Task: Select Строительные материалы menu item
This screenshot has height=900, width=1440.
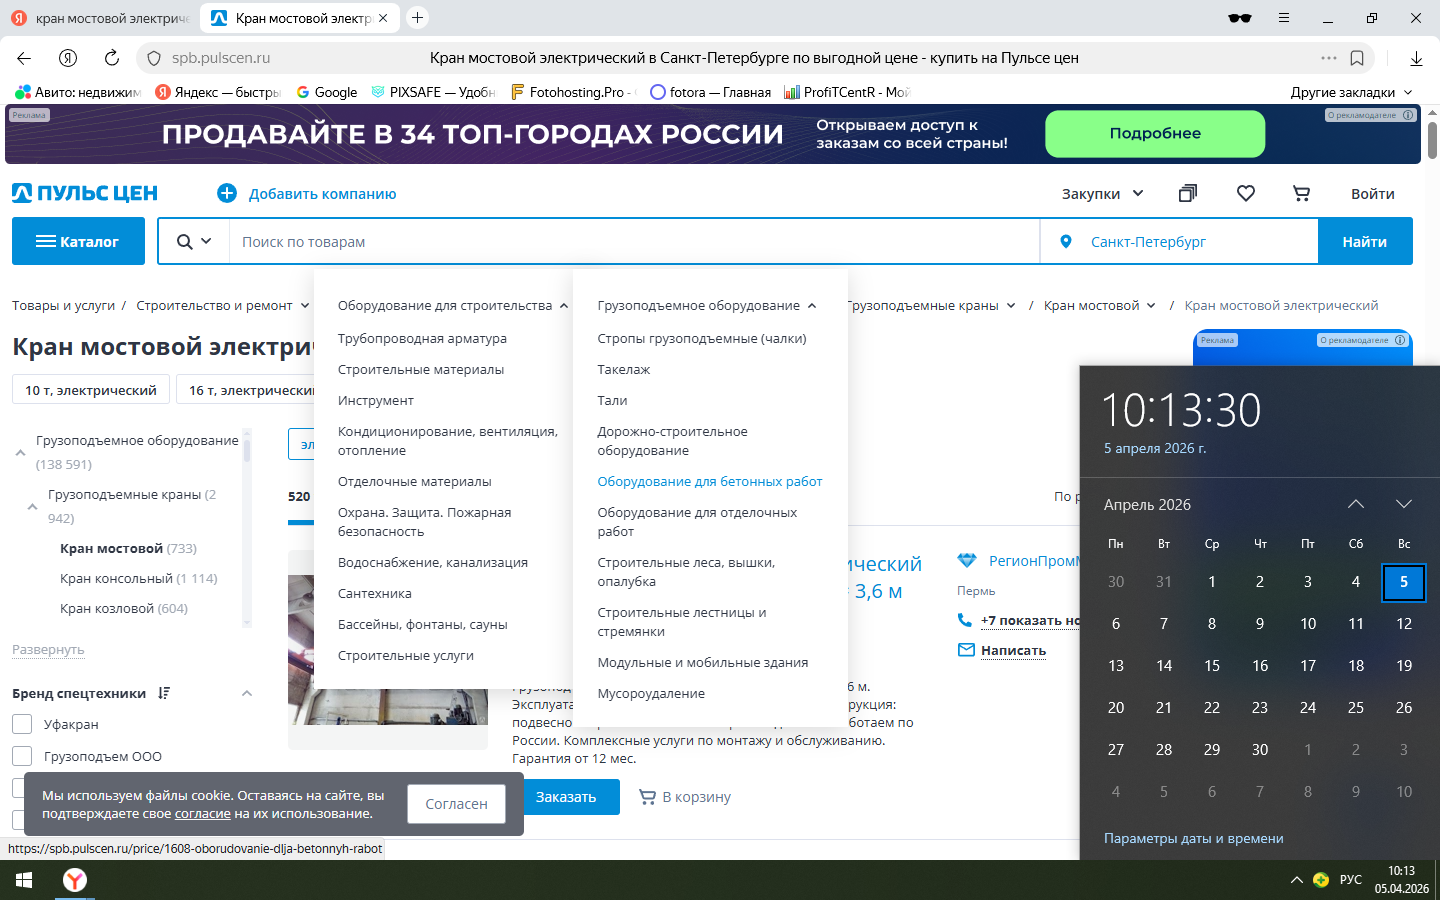Action: pos(421,370)
